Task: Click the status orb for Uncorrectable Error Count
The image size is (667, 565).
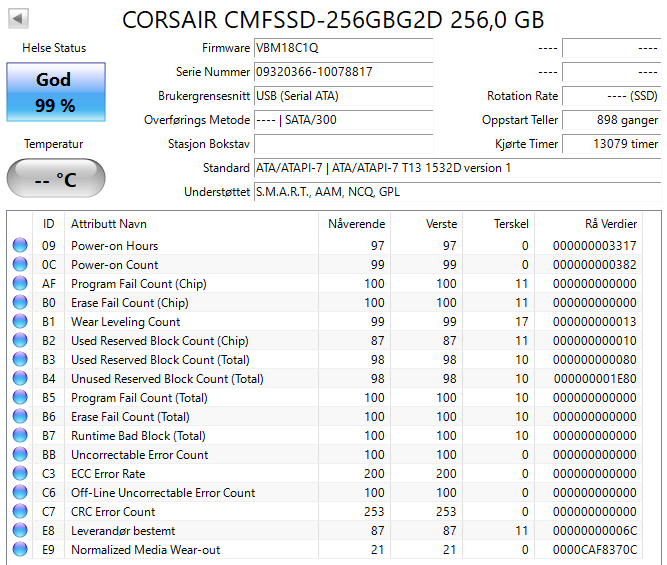Action: tap(20, 454)
